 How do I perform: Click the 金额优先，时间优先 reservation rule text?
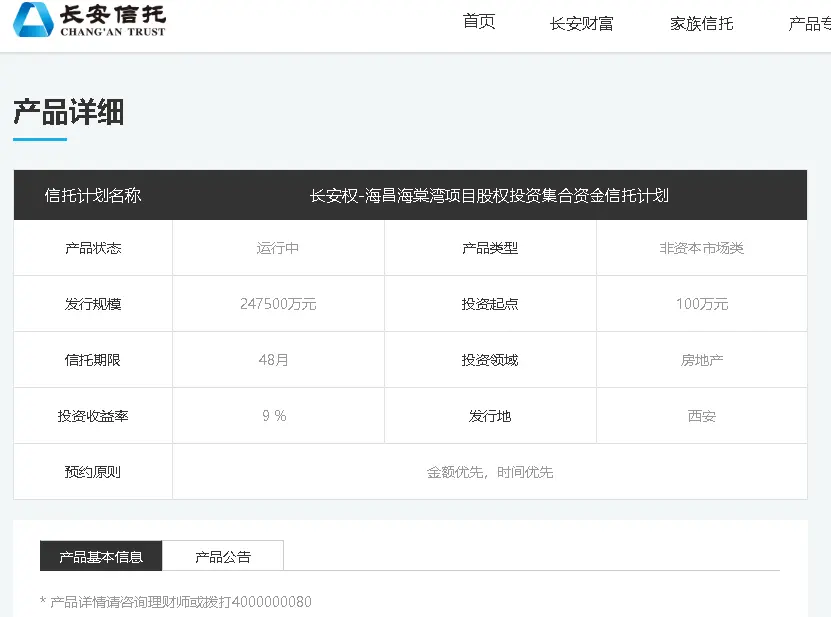point(489,472)
